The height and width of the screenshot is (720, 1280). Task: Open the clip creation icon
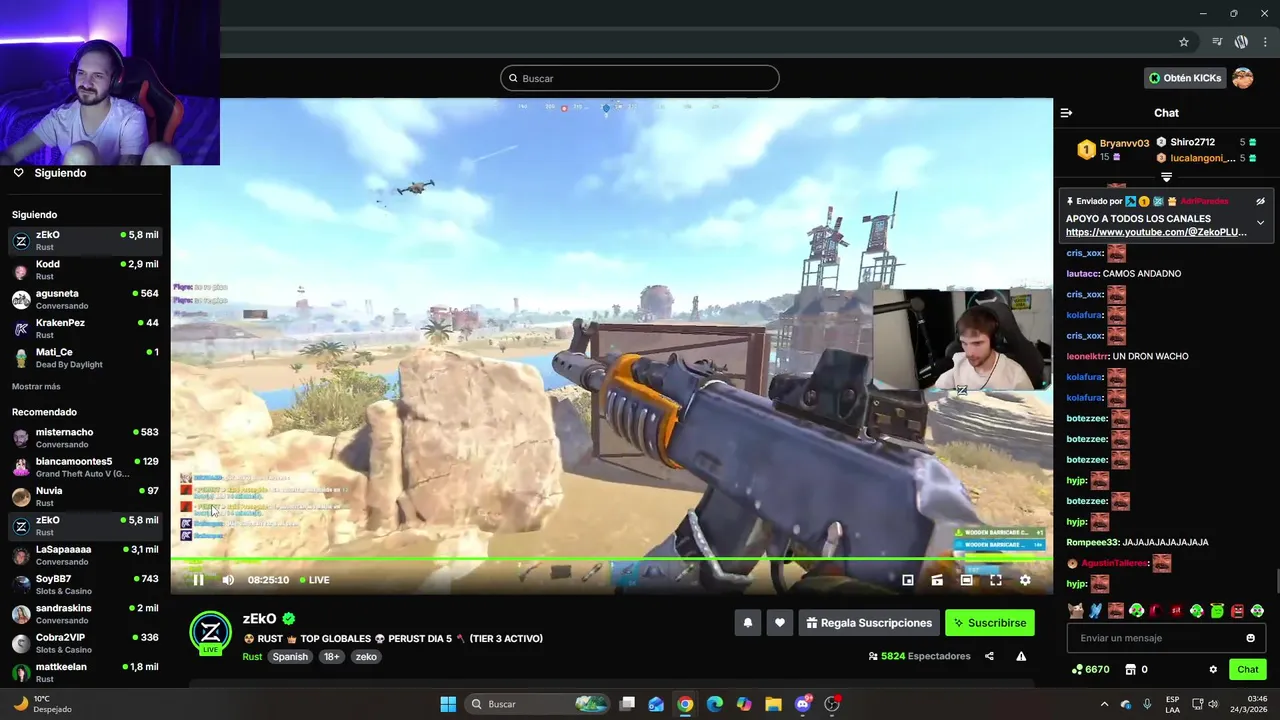click(x=937, y=580)
